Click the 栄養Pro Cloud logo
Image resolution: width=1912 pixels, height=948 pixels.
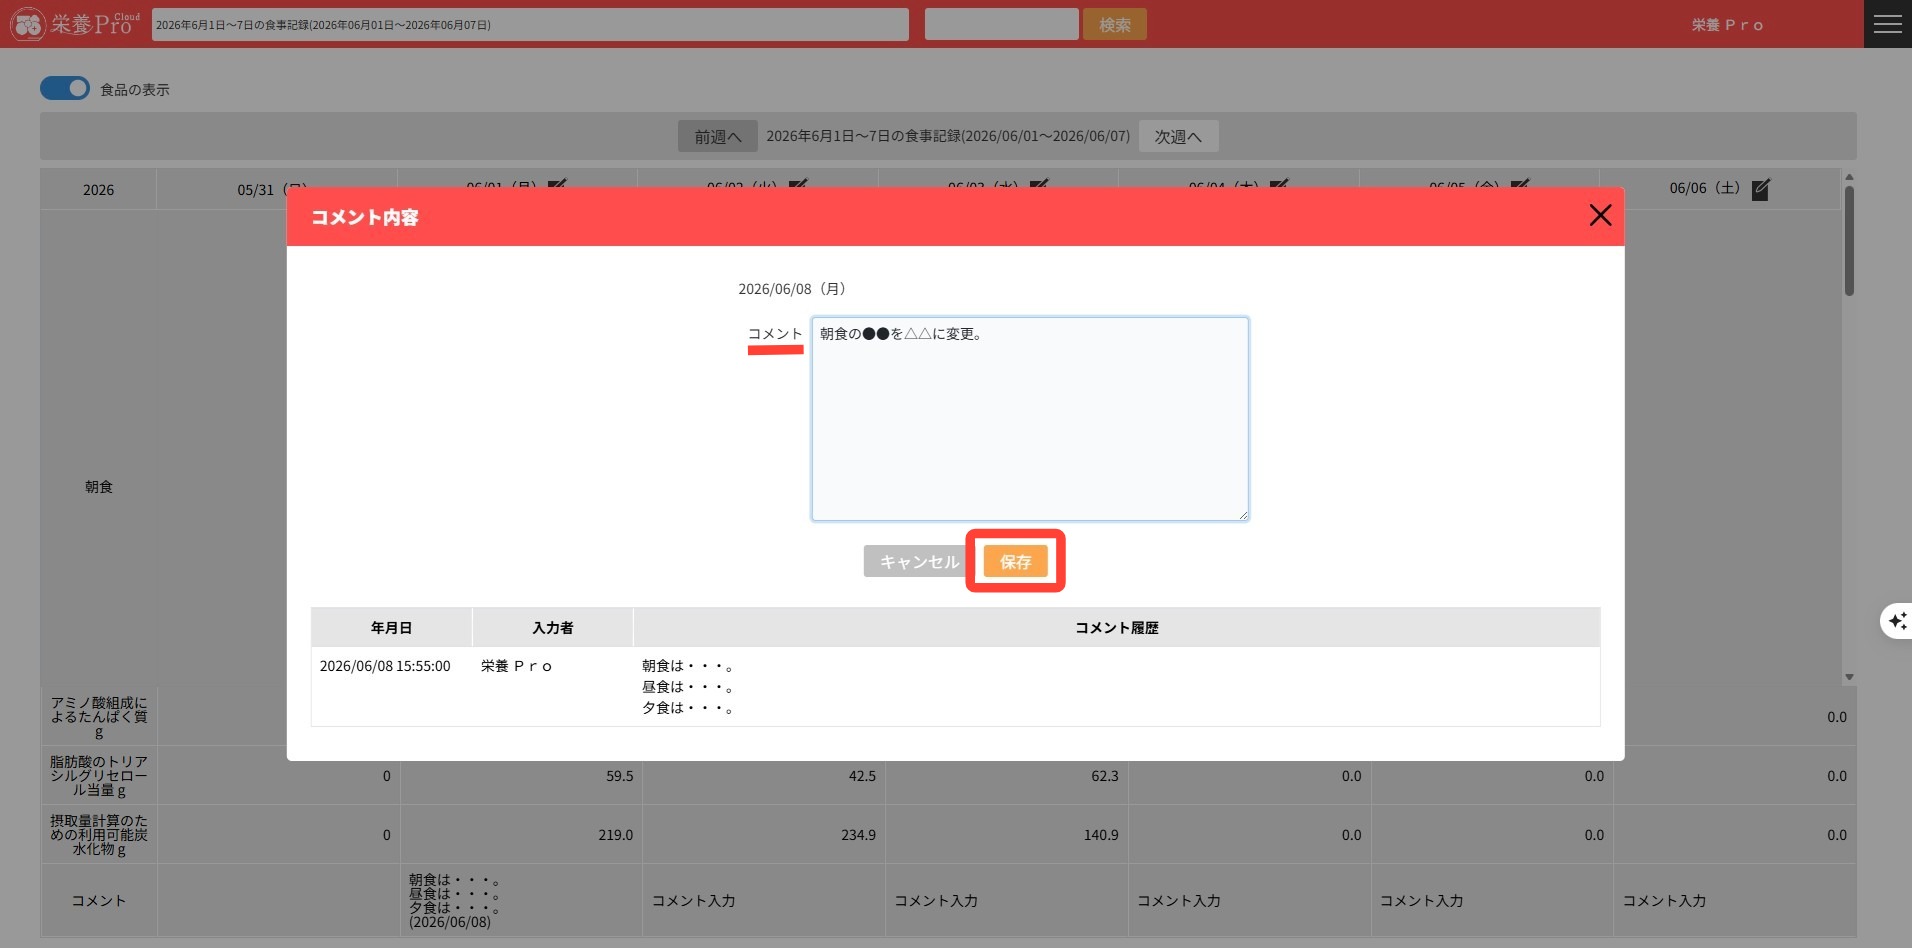pos(75,24)
